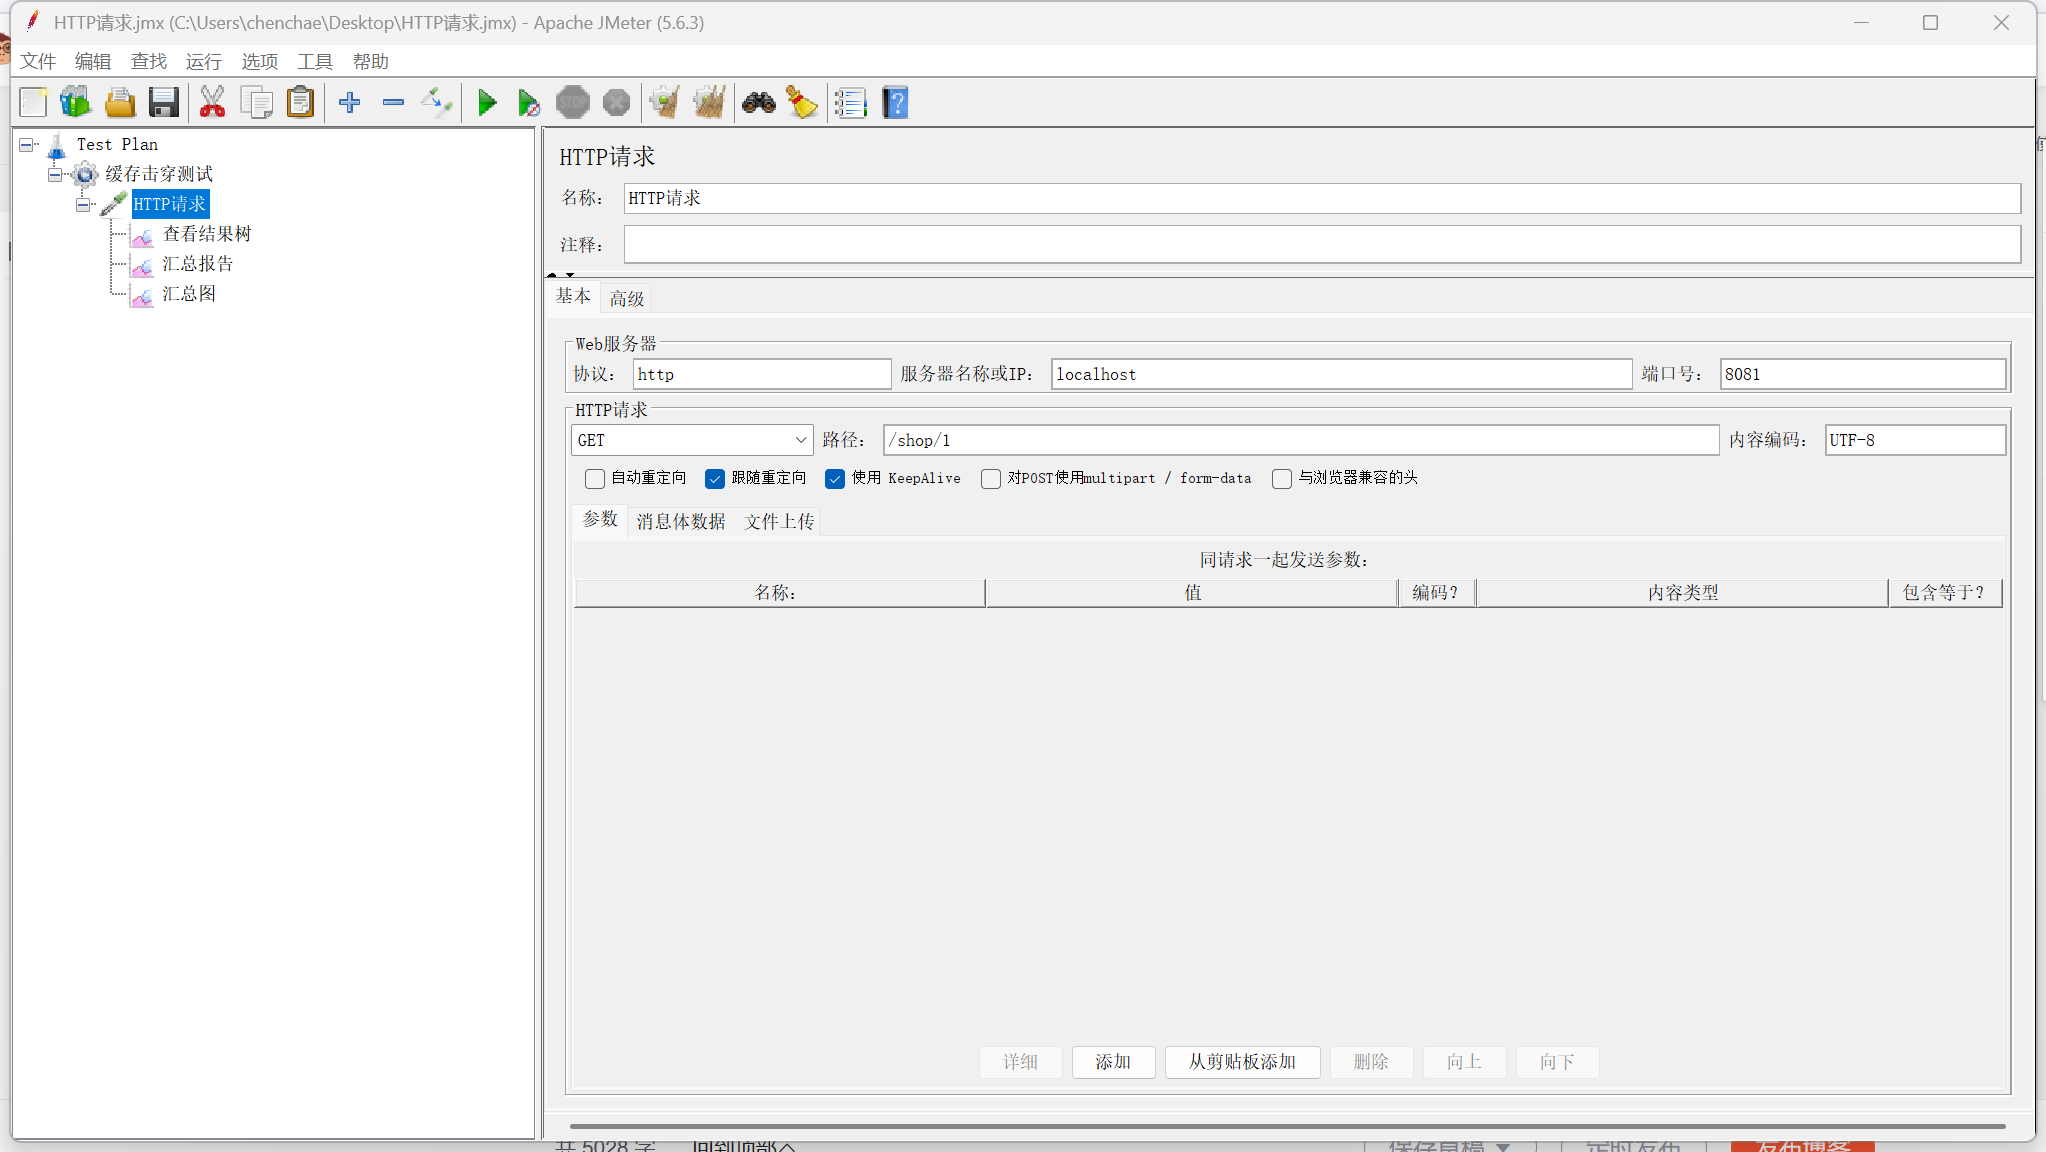Click the Save floppy disk icon
Image resolution: width=2046 pixels, height=1152 pixels.
point(163,102)
